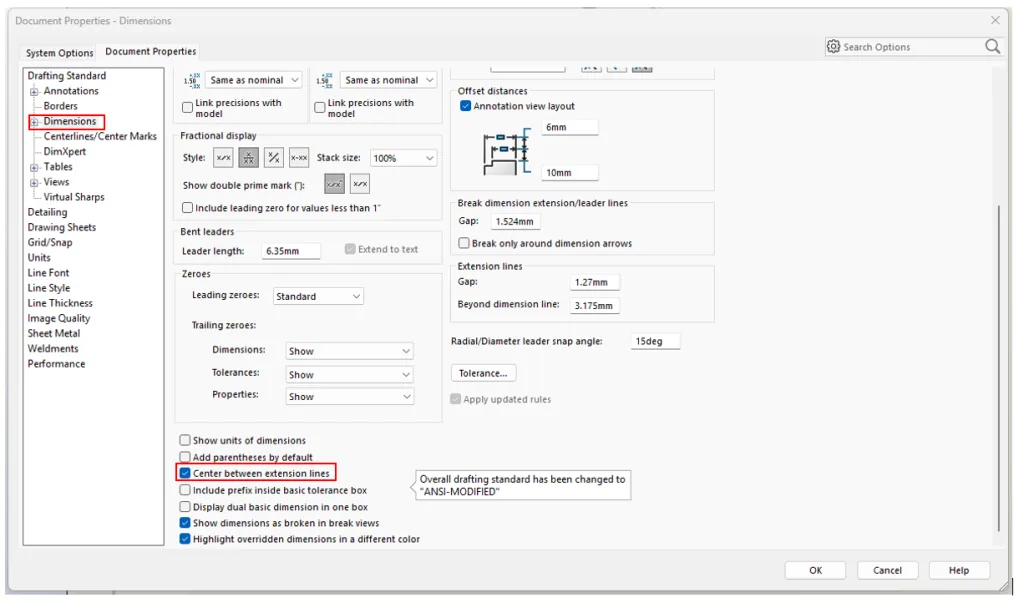This screenshot has height=603, width=1024.
Task: Open trailing zeroes Properties dropdown
Action: (x=349, y=397)
